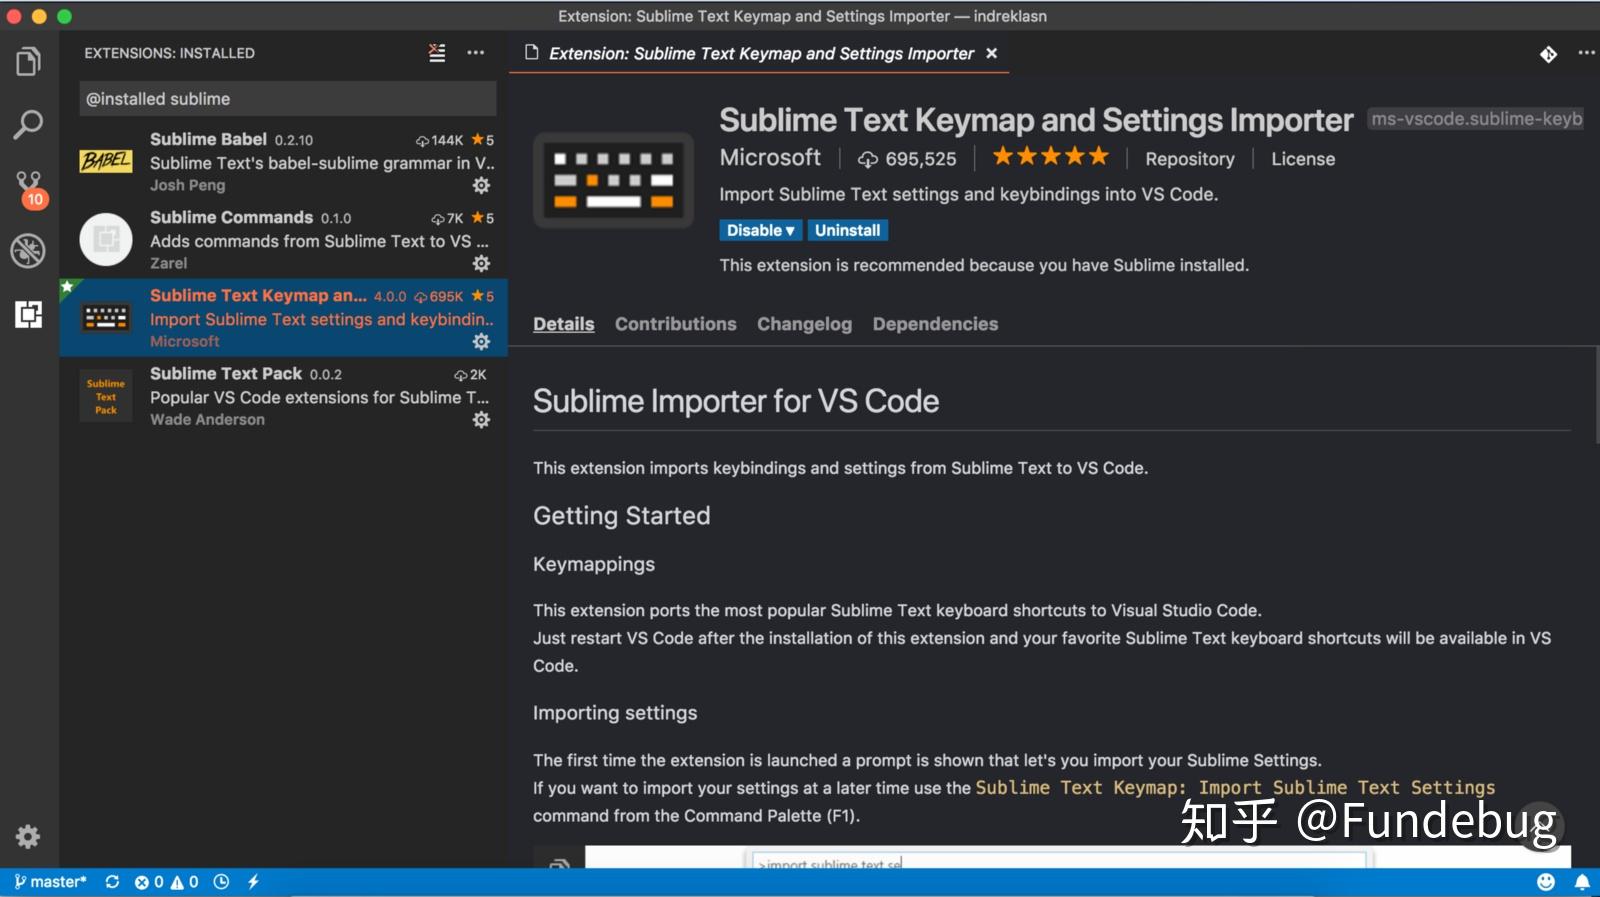Viewport: 1600px width, 897px height.
Task: Open the Explorer view in activity bar
Action: pyautogui.click(x=28, y=62)
